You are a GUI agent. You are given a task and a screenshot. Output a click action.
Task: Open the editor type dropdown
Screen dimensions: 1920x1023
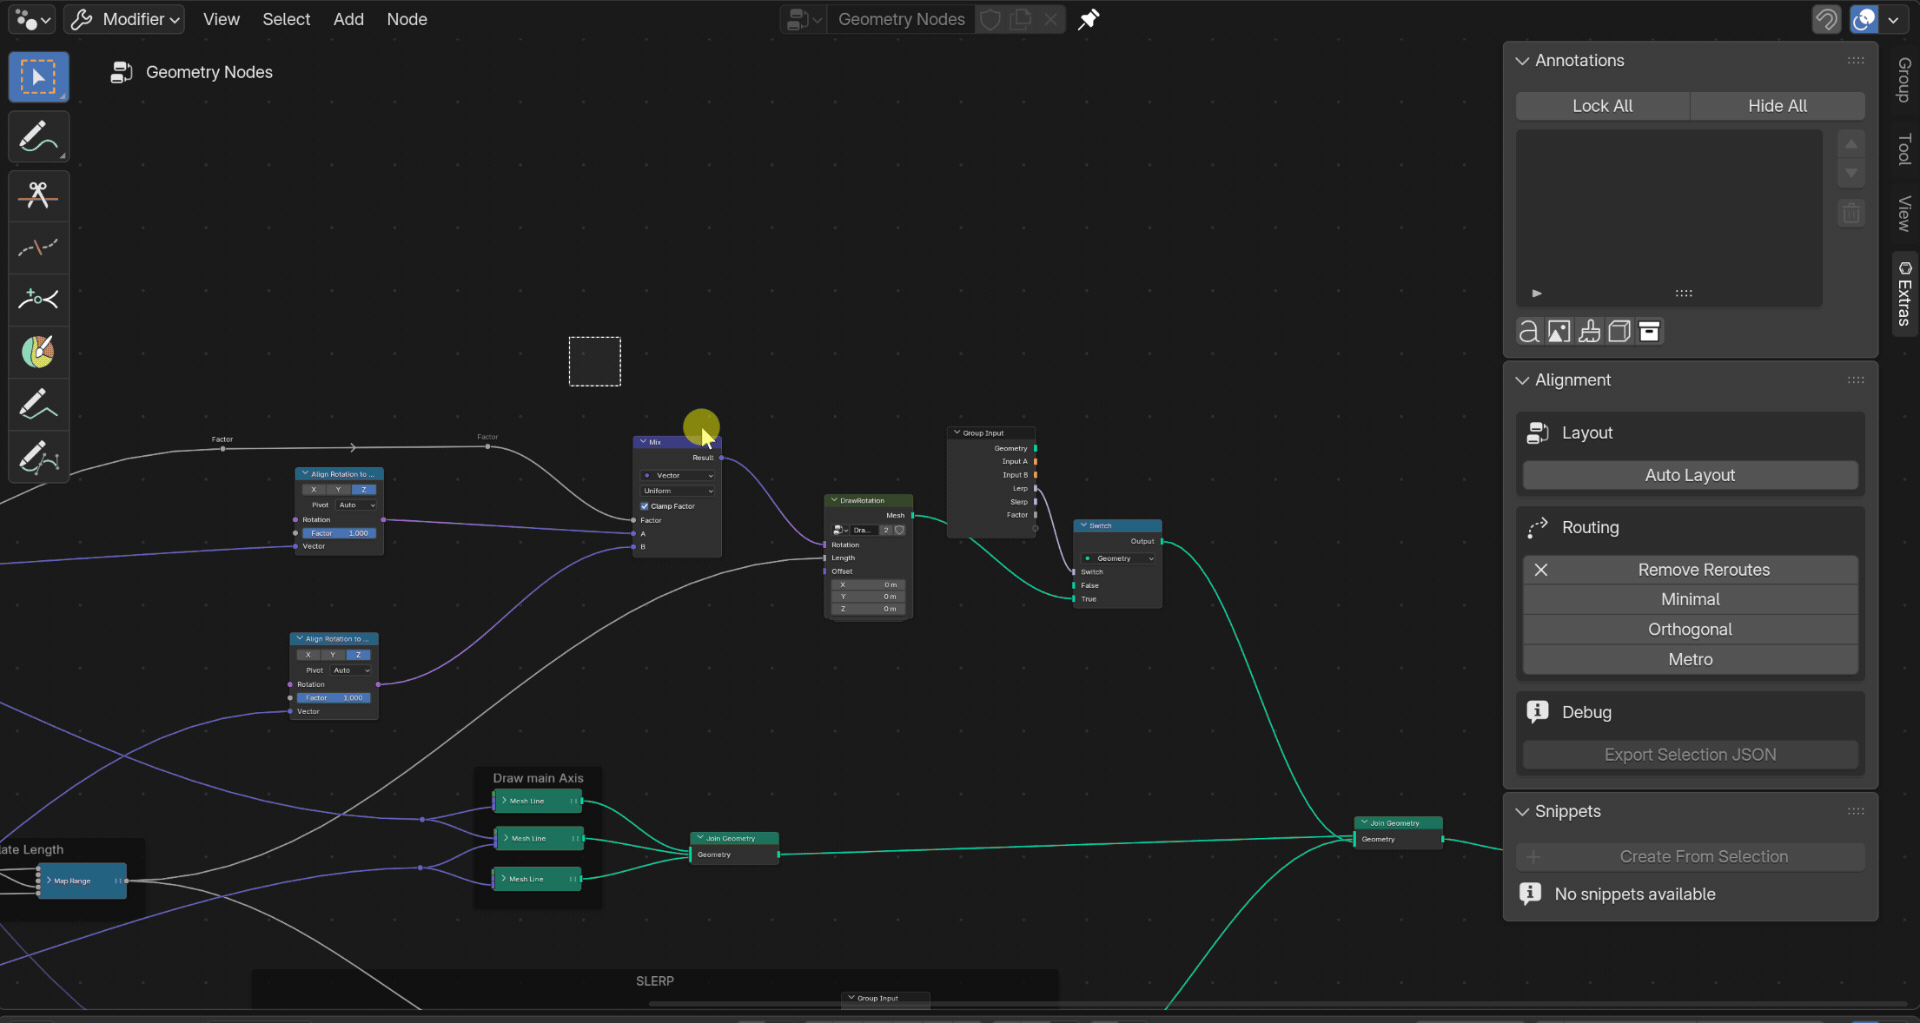pos(33,19)
